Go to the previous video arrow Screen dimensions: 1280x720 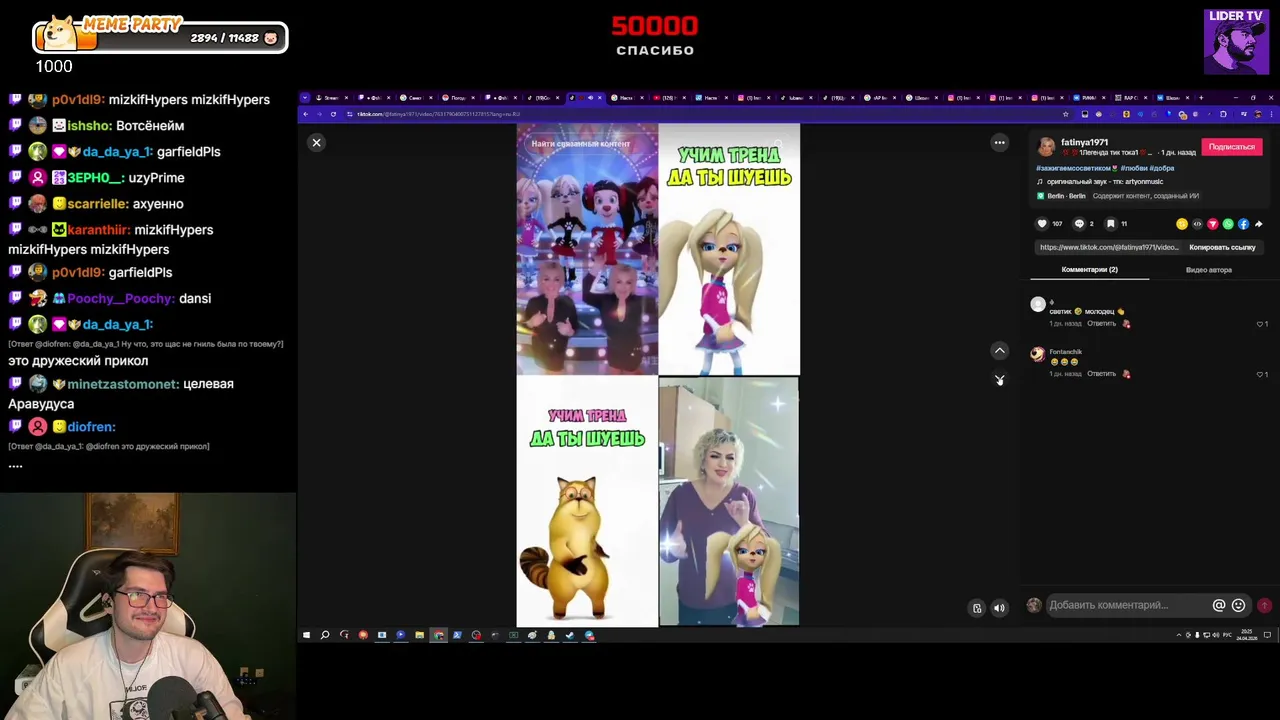point(999,350)
